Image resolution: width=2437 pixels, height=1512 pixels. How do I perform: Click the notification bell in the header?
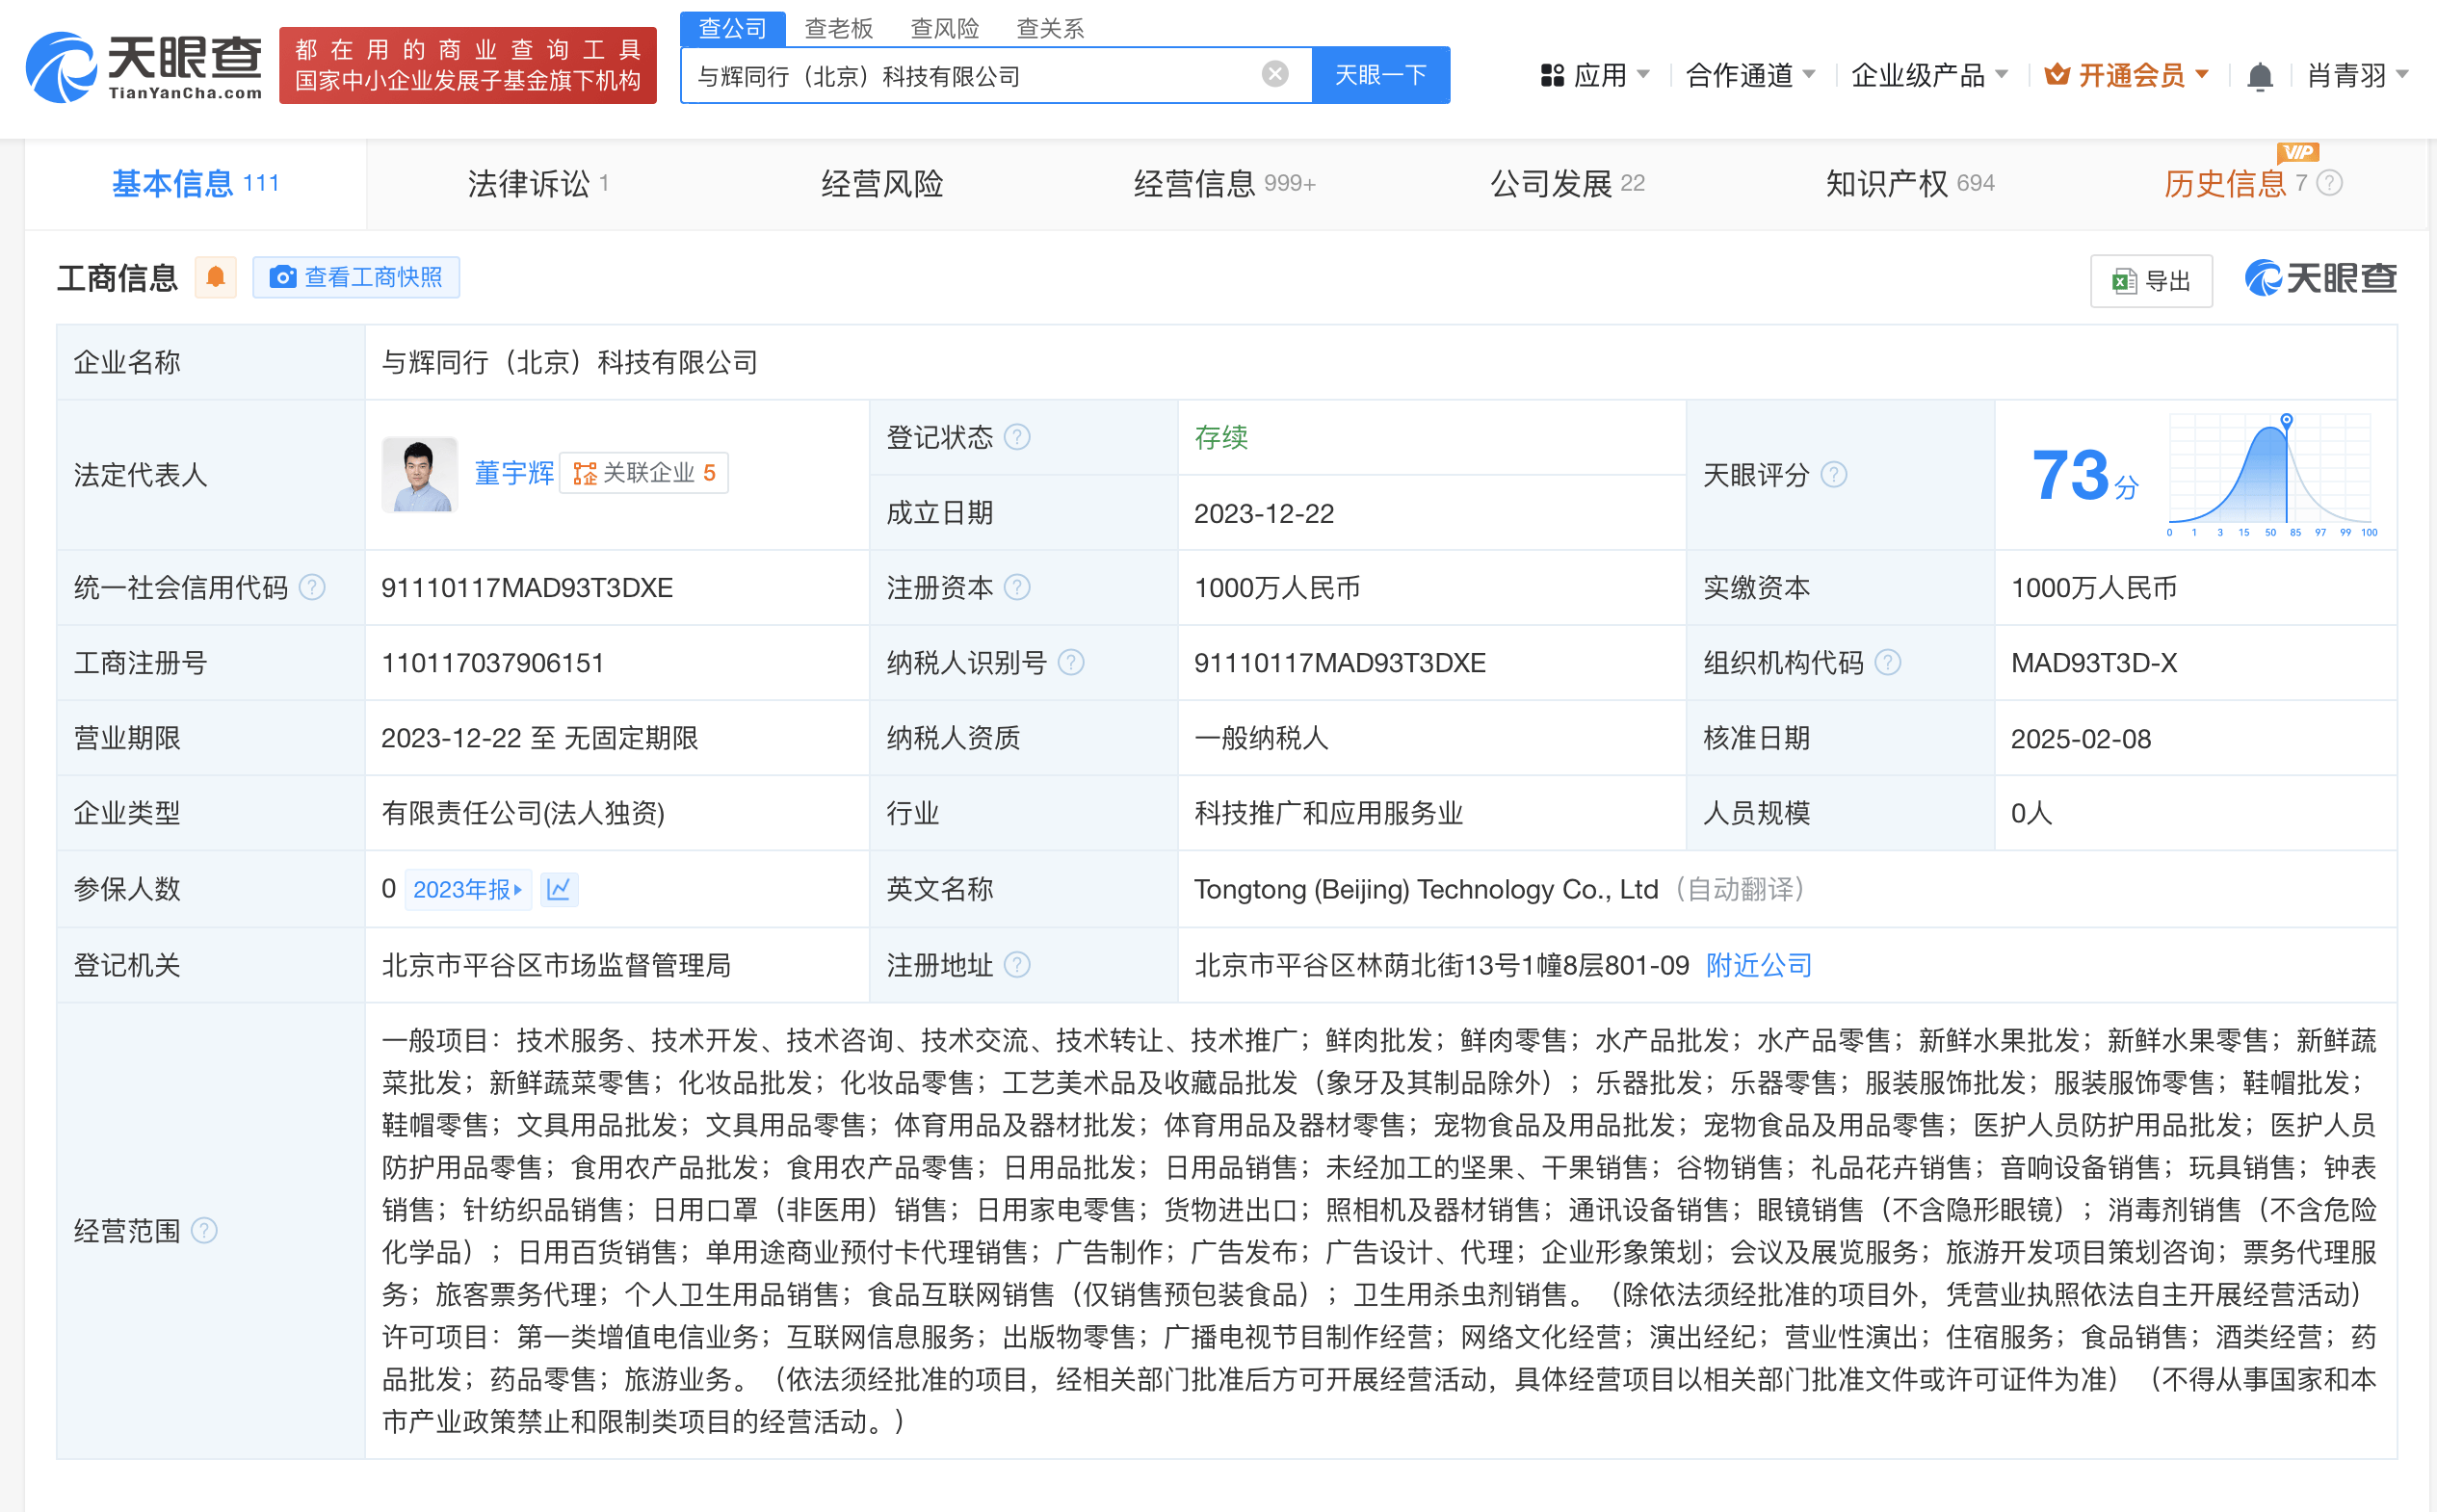(2259, 76)
